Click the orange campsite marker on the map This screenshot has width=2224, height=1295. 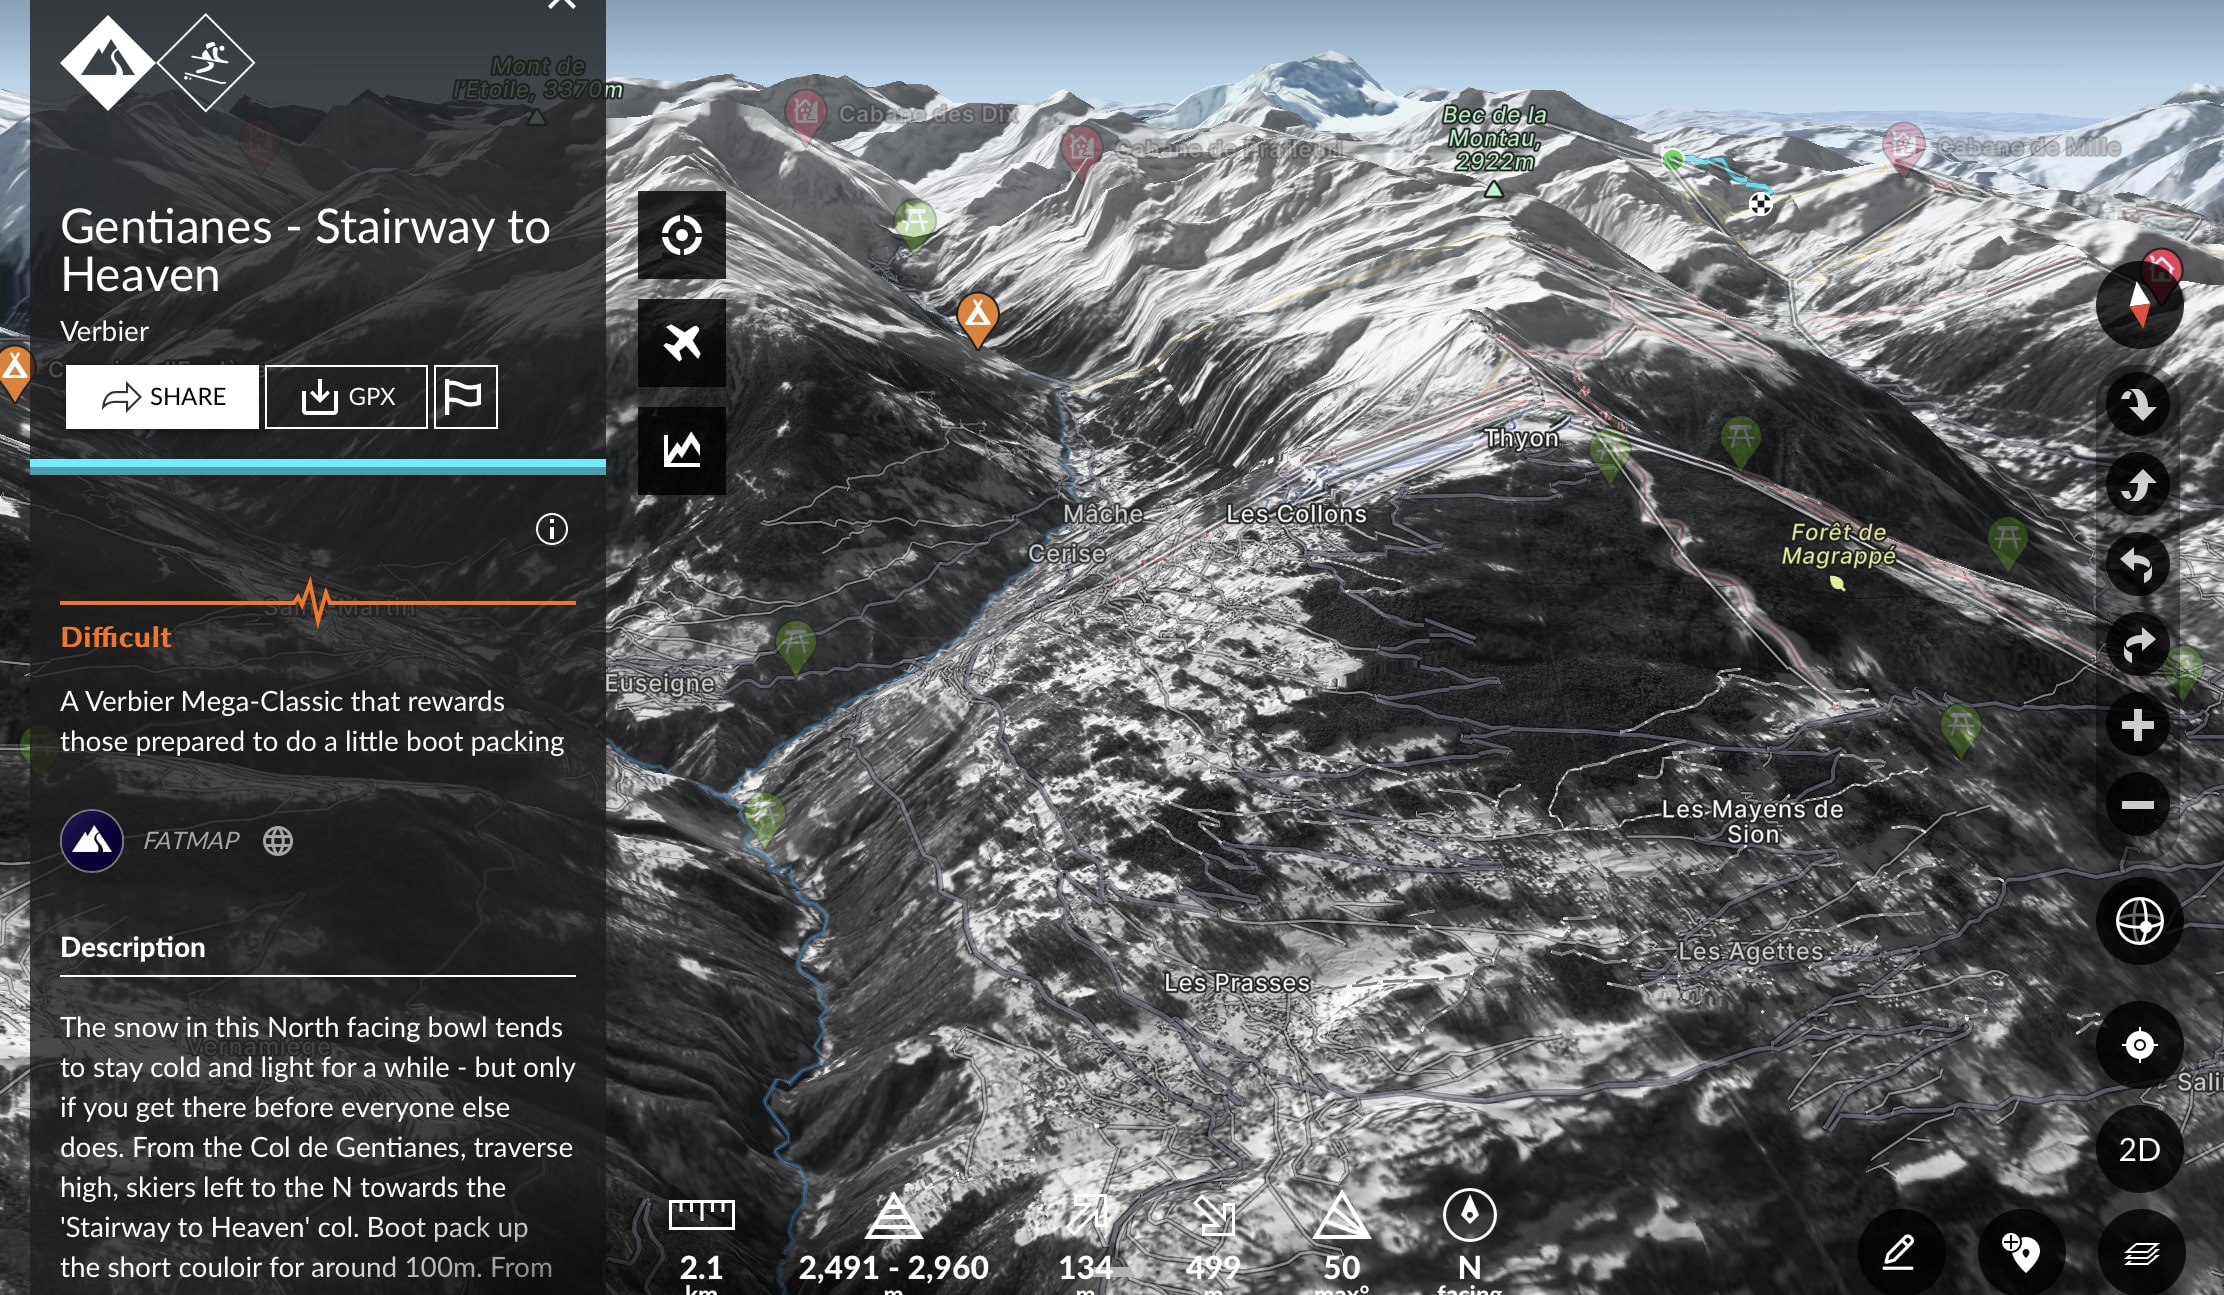coord(978,318)
